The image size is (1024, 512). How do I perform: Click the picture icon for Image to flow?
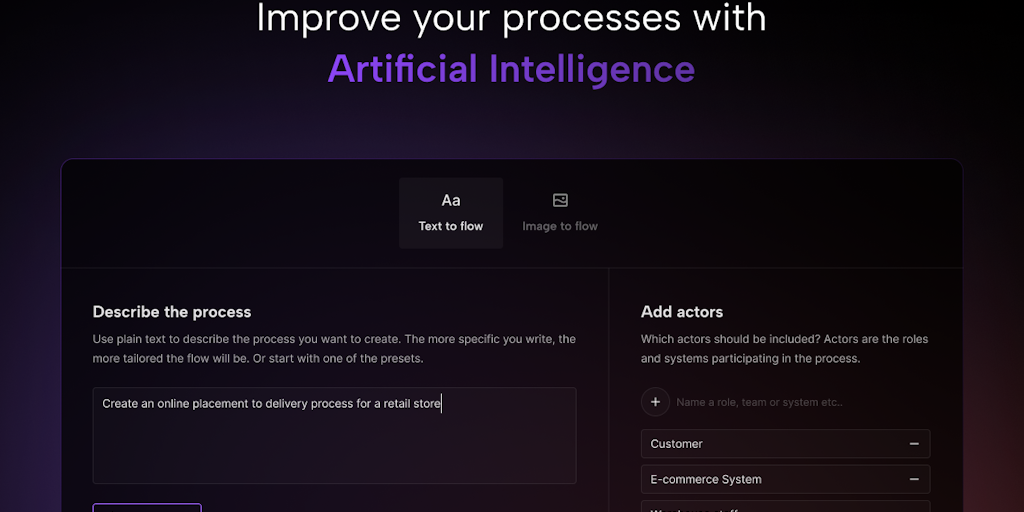[x=560, y=200]
